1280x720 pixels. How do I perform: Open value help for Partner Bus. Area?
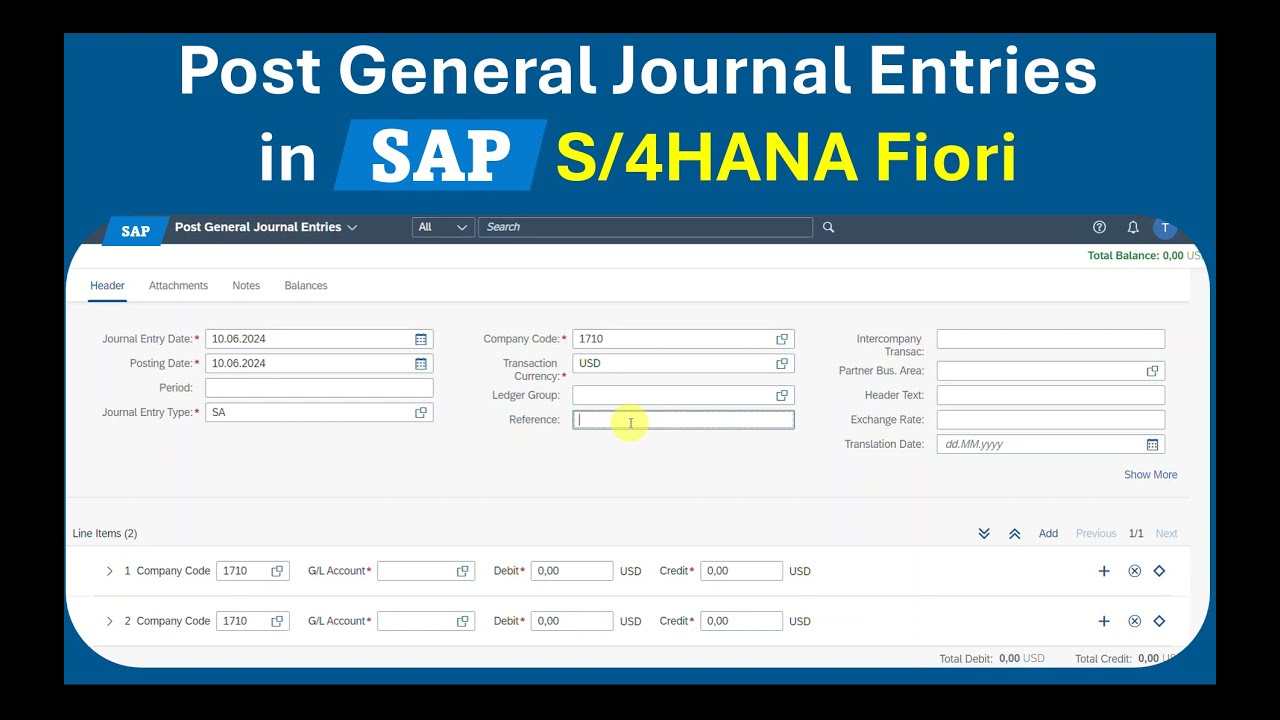(1152, 371)
